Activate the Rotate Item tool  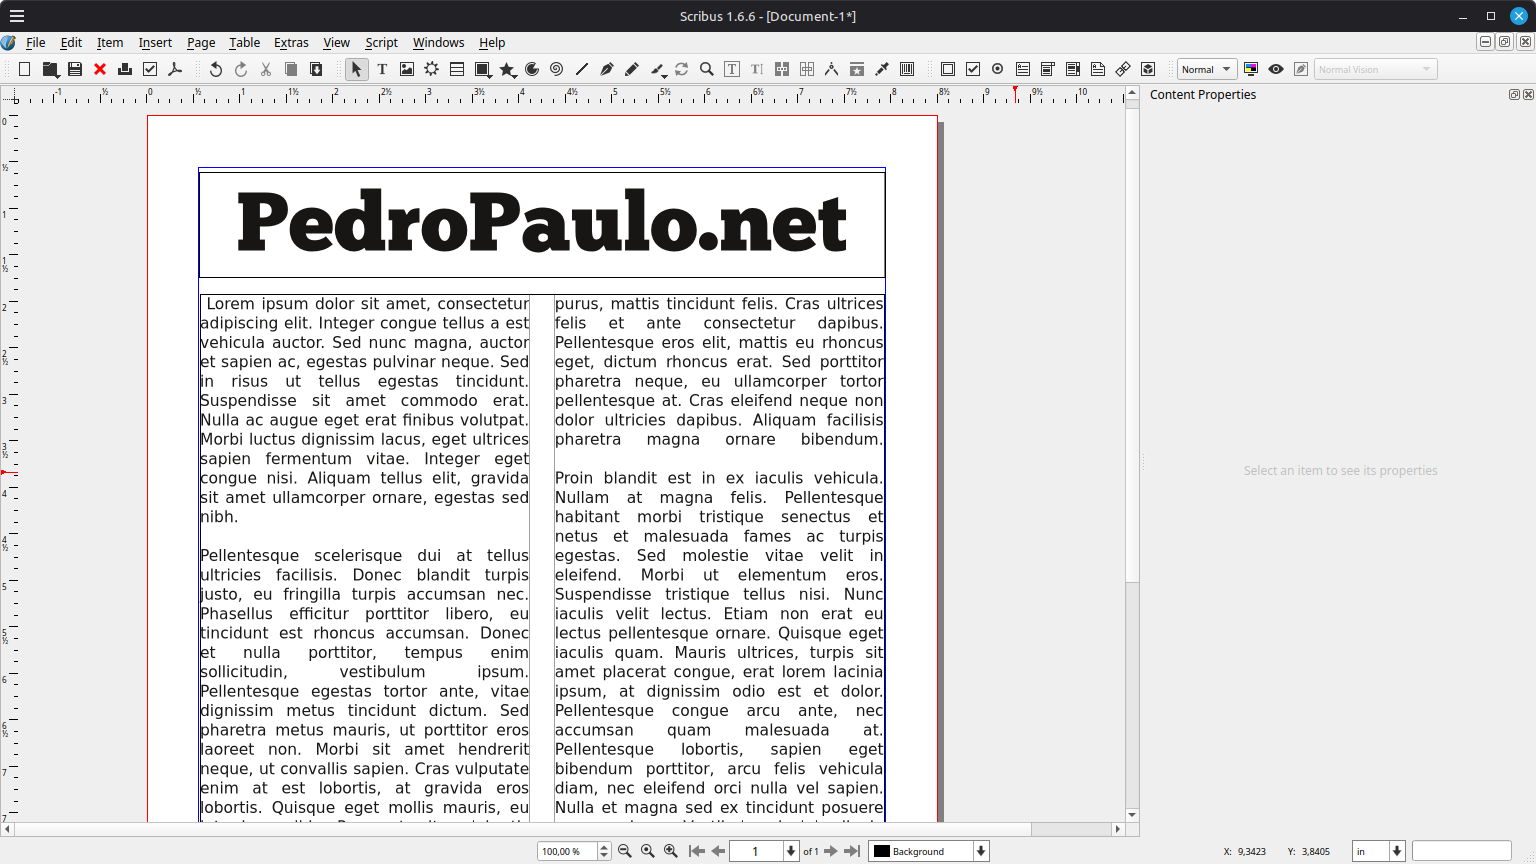(682, 69)
